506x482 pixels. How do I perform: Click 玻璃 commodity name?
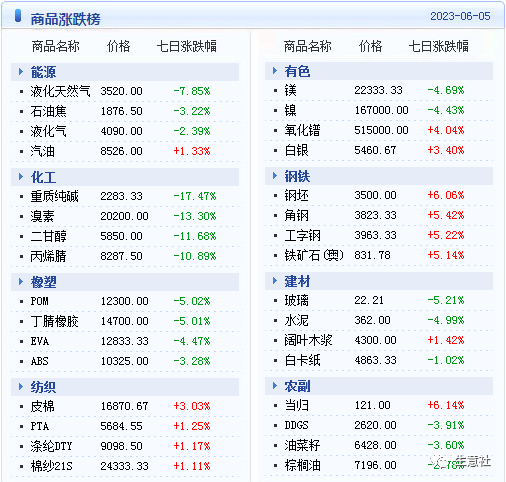[296, 300]
